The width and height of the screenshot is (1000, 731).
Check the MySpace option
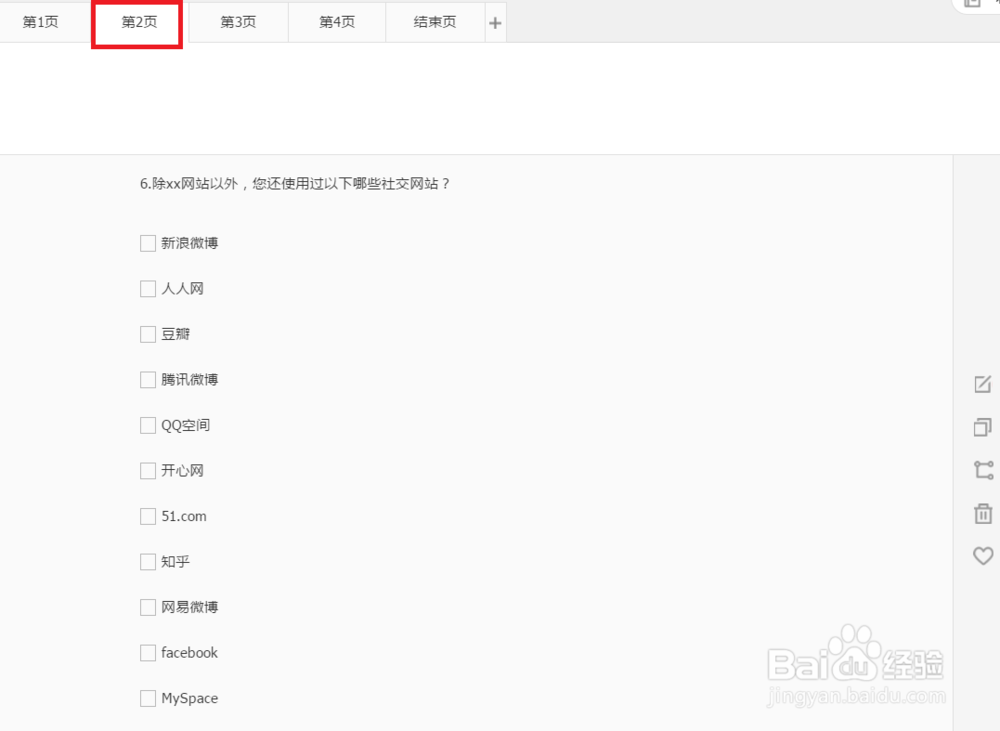coord(147,698)
